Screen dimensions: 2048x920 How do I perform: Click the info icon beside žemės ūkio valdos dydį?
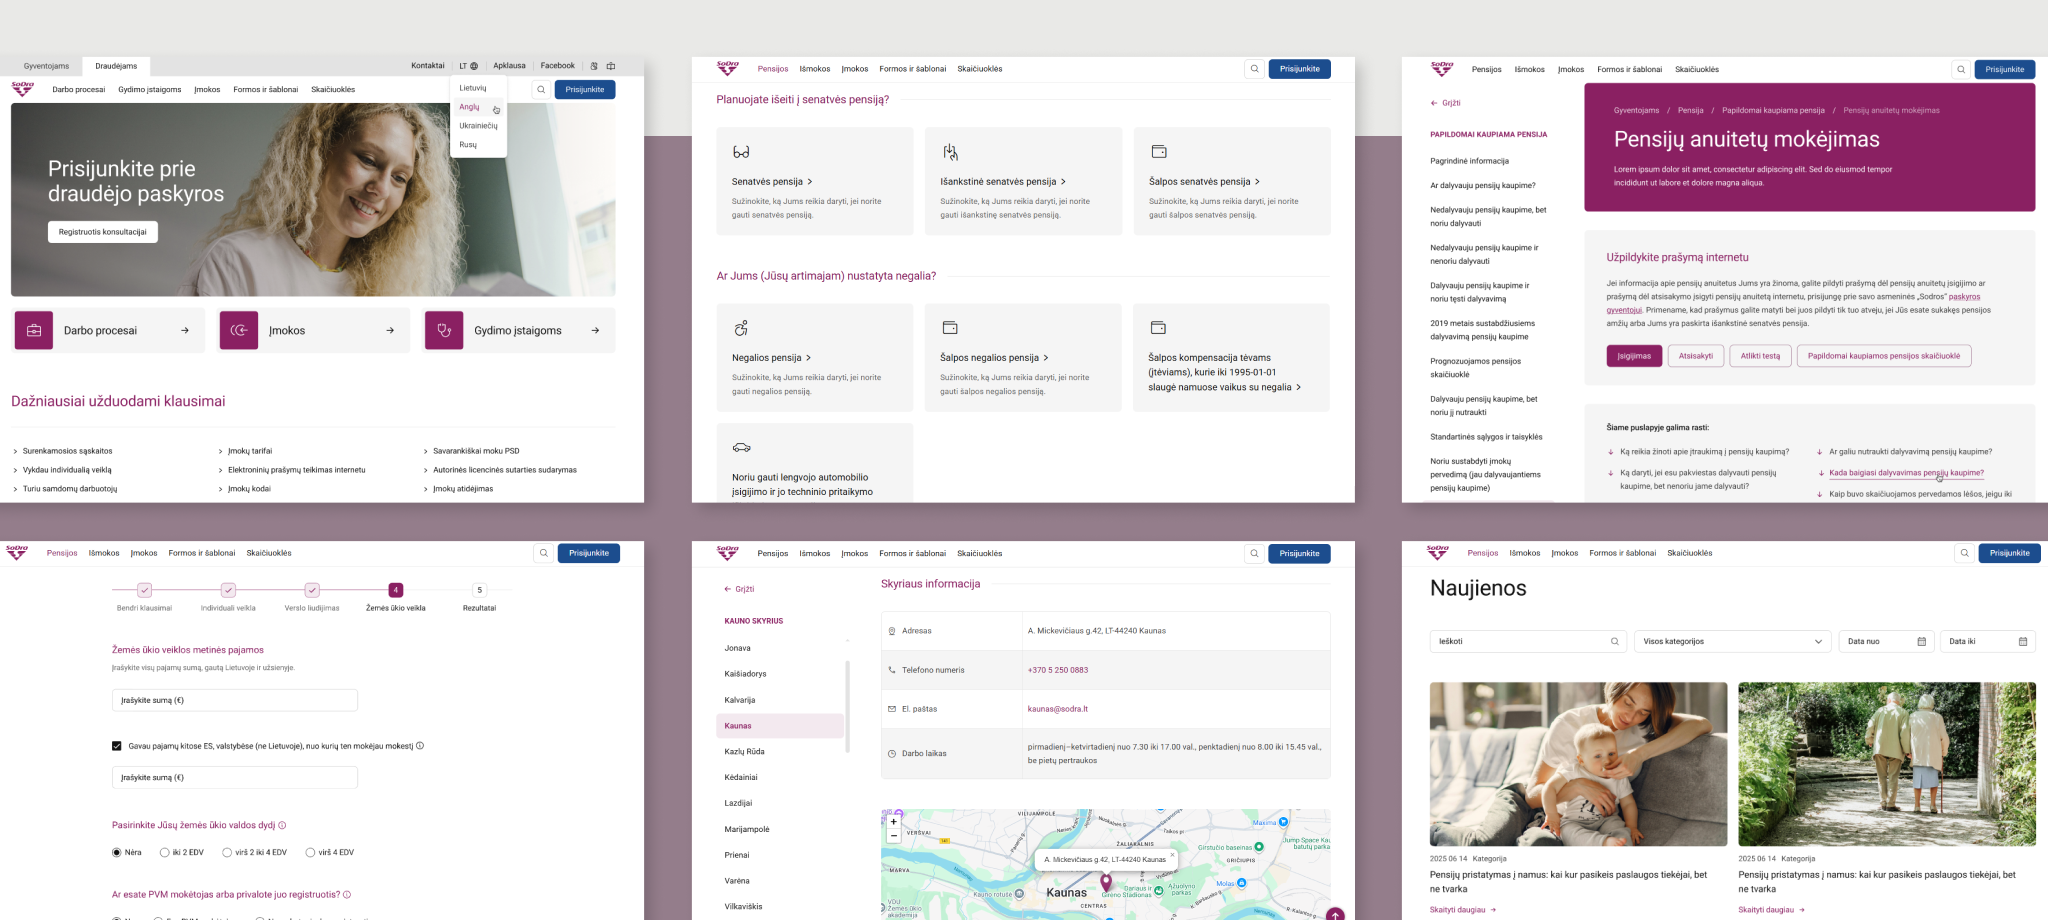[282, 826]
